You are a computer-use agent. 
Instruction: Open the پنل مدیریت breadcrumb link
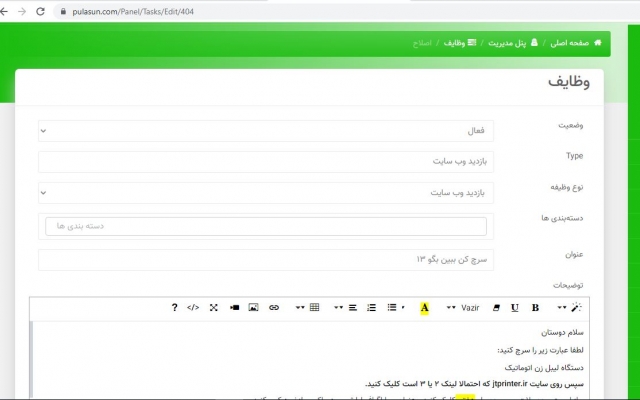[x=507, y=43]
